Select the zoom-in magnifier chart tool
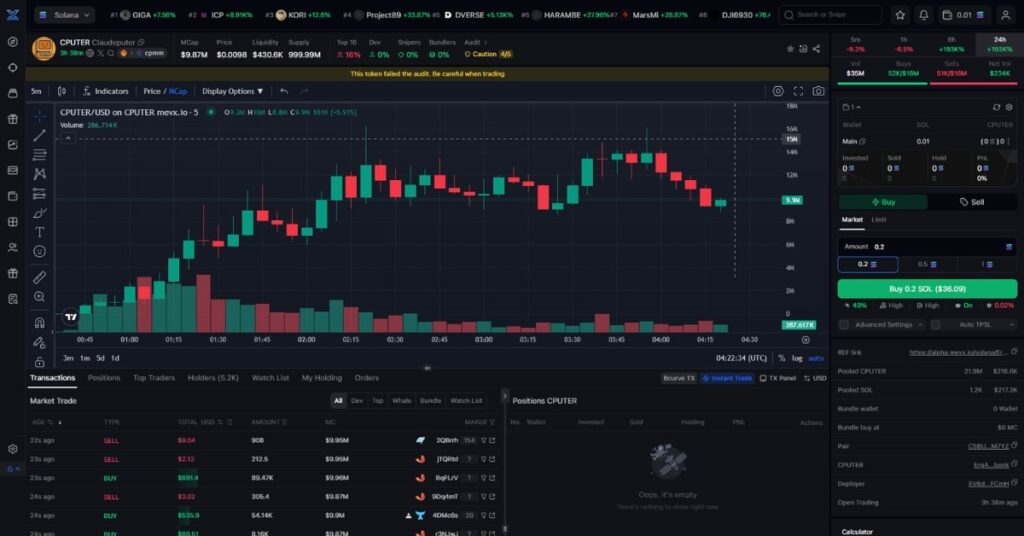Screen dimensions: 1024x536 (x=39, y=297)
